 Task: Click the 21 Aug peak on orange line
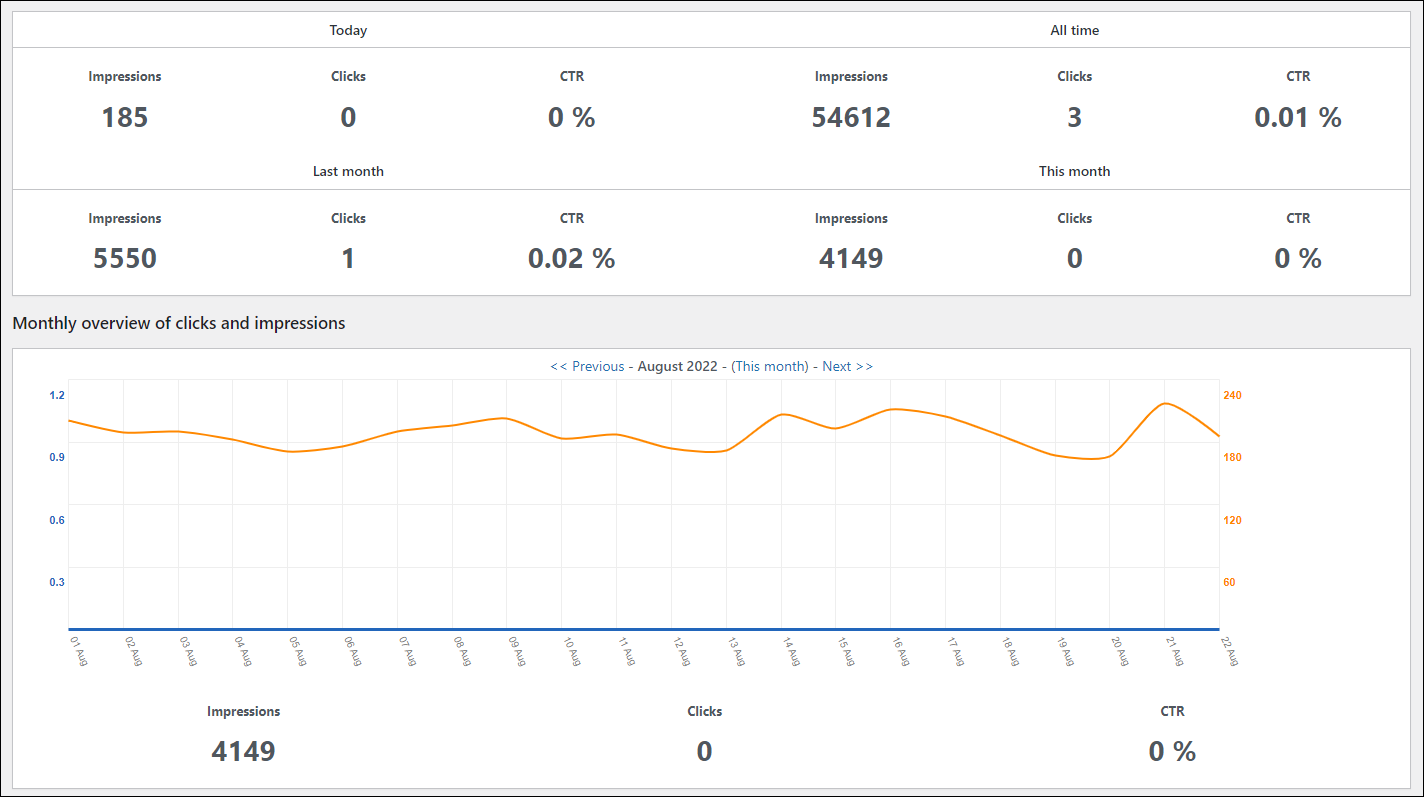(x=1165, y=403)
